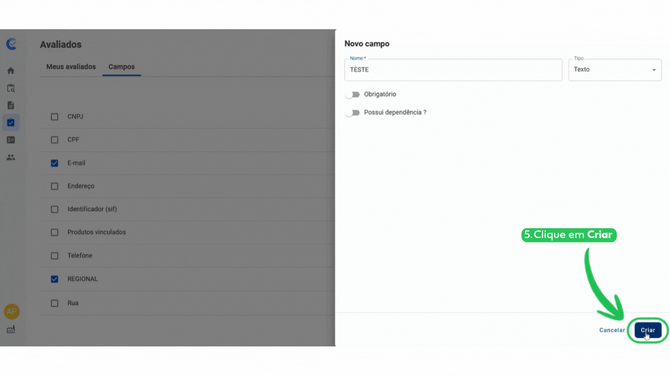The image size is (670, 376).
Task: Click the app logo at top left
Action: [x=12, y=44]
